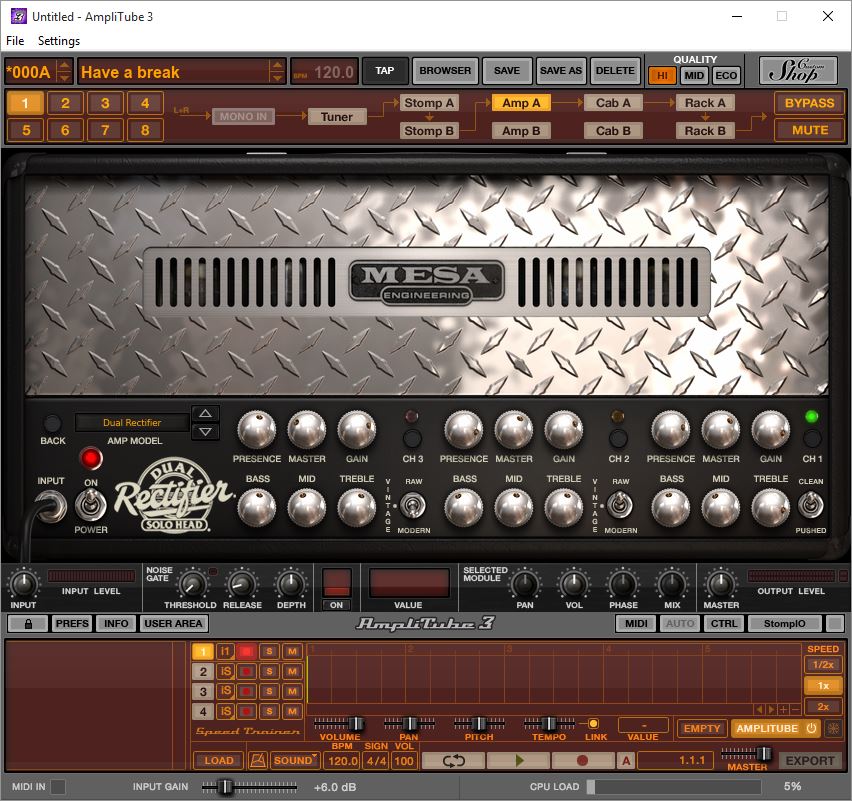The image size is (852, 801).
Task: Click the snowflake freeze icon
Action: pos(833,728)
